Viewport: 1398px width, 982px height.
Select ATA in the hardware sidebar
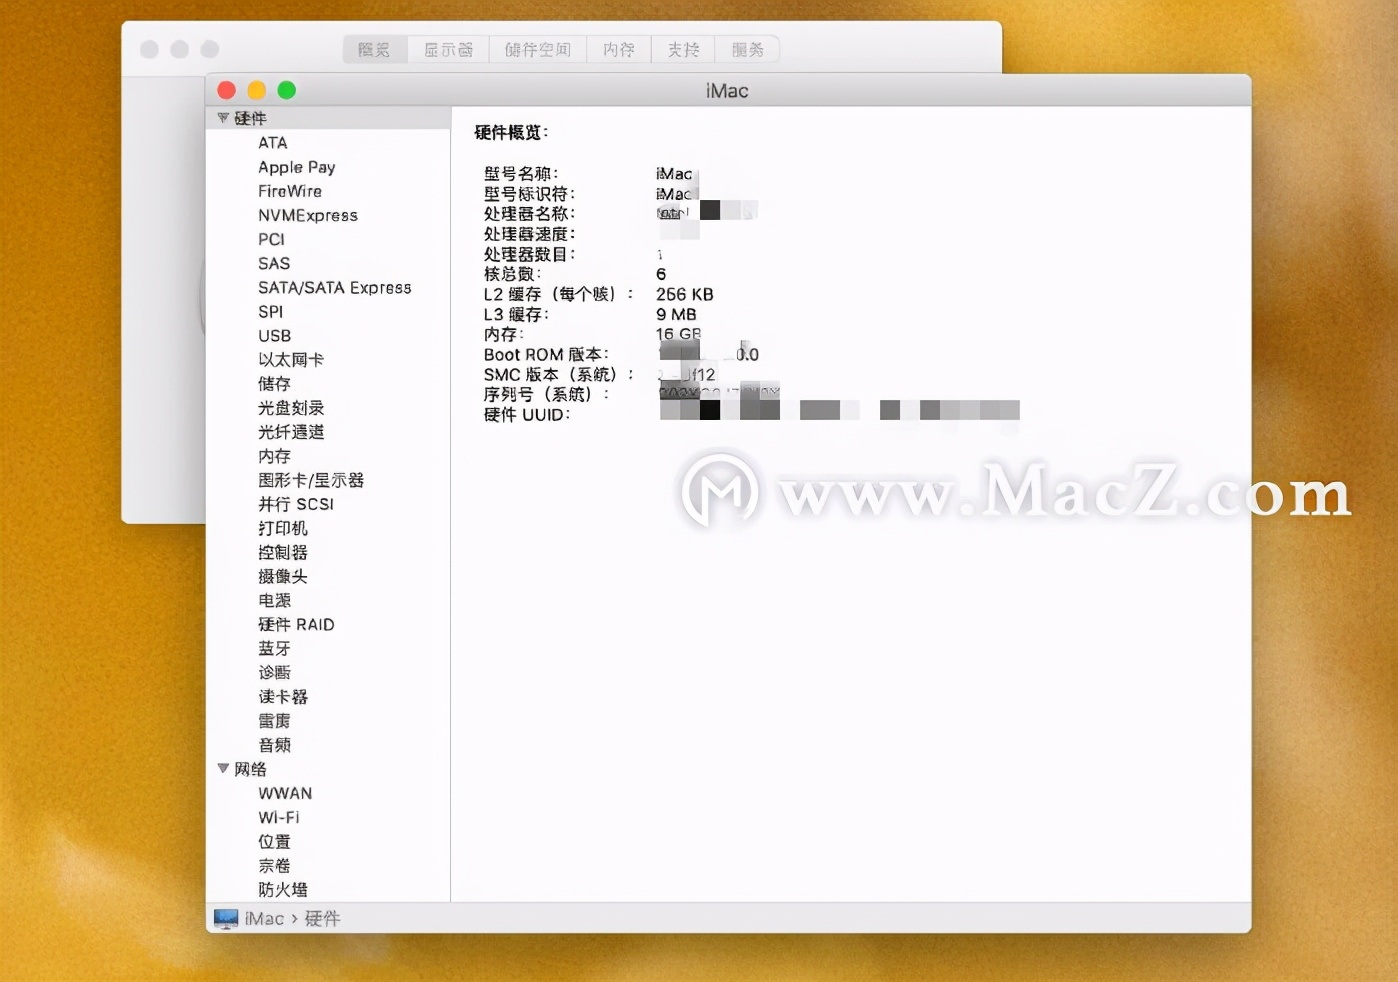272,143
